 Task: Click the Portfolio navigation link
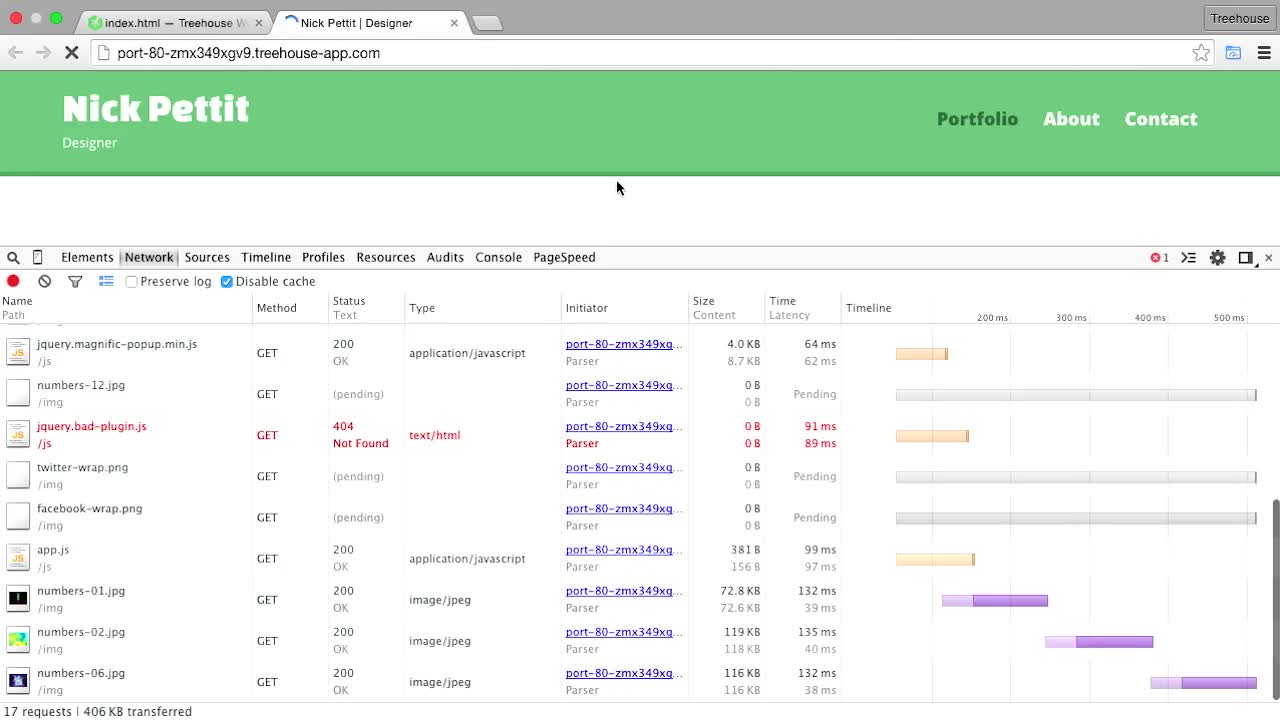click(977, 118)
